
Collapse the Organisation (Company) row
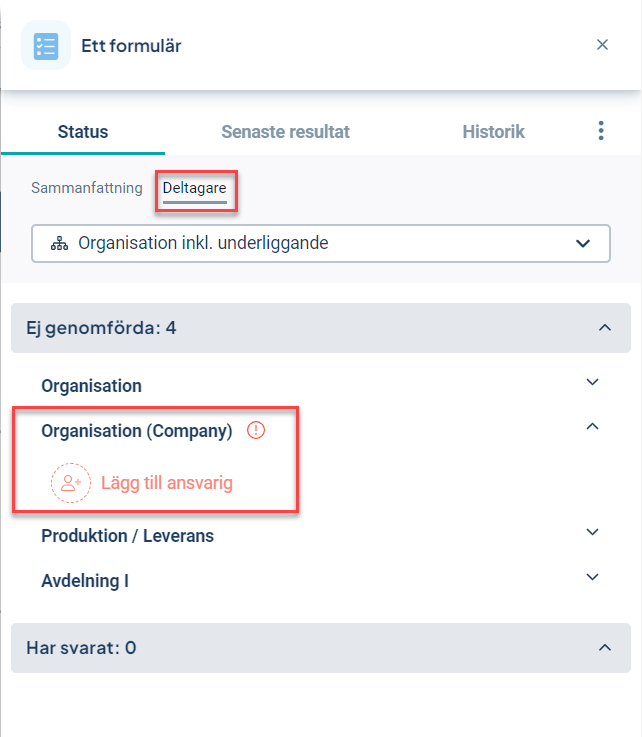592,426
